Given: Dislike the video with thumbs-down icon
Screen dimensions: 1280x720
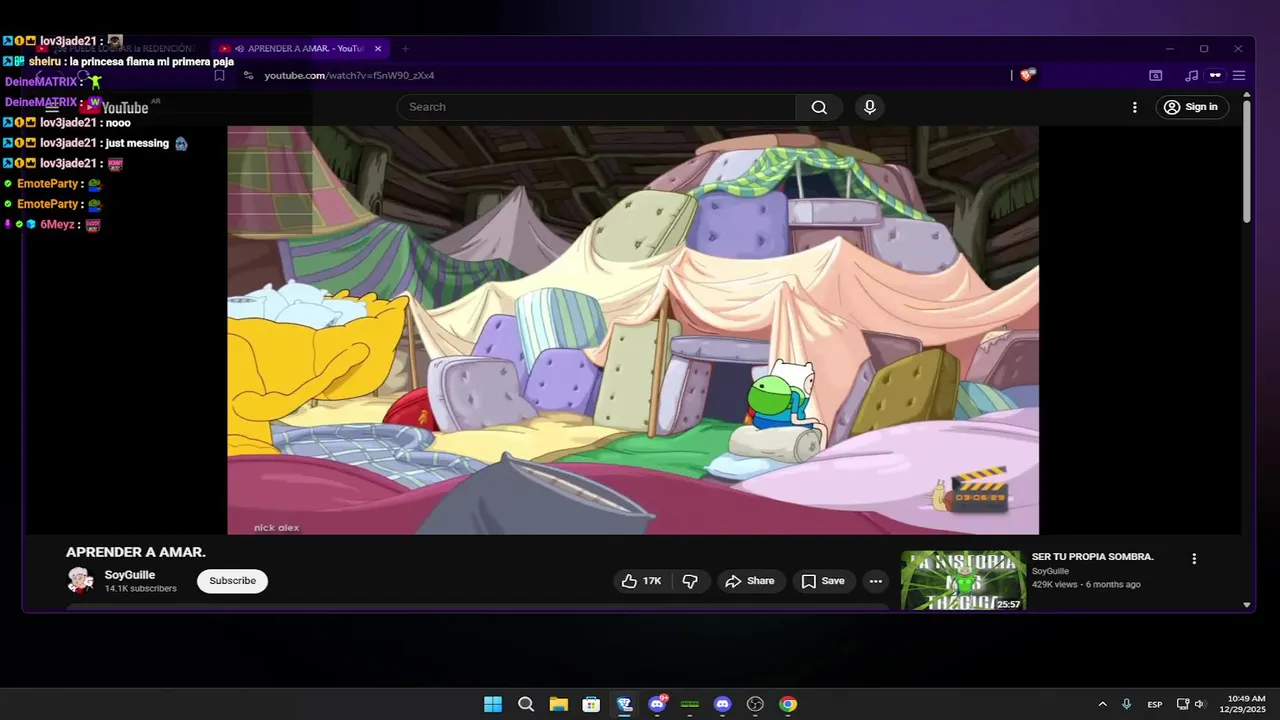Looking at the screenshot, I should click(690, 581).
